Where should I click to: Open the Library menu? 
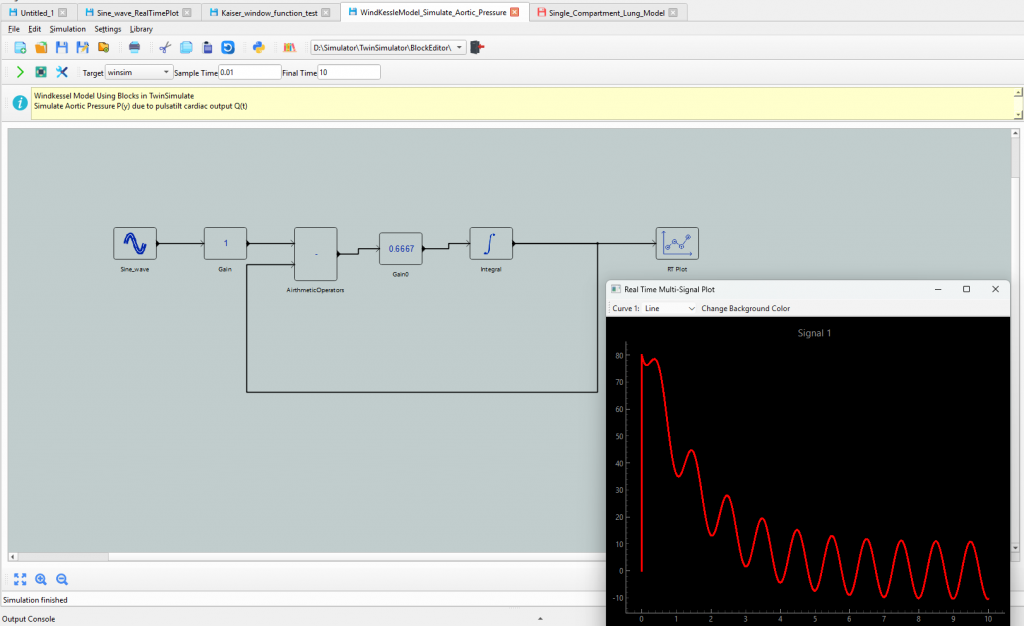141,29
